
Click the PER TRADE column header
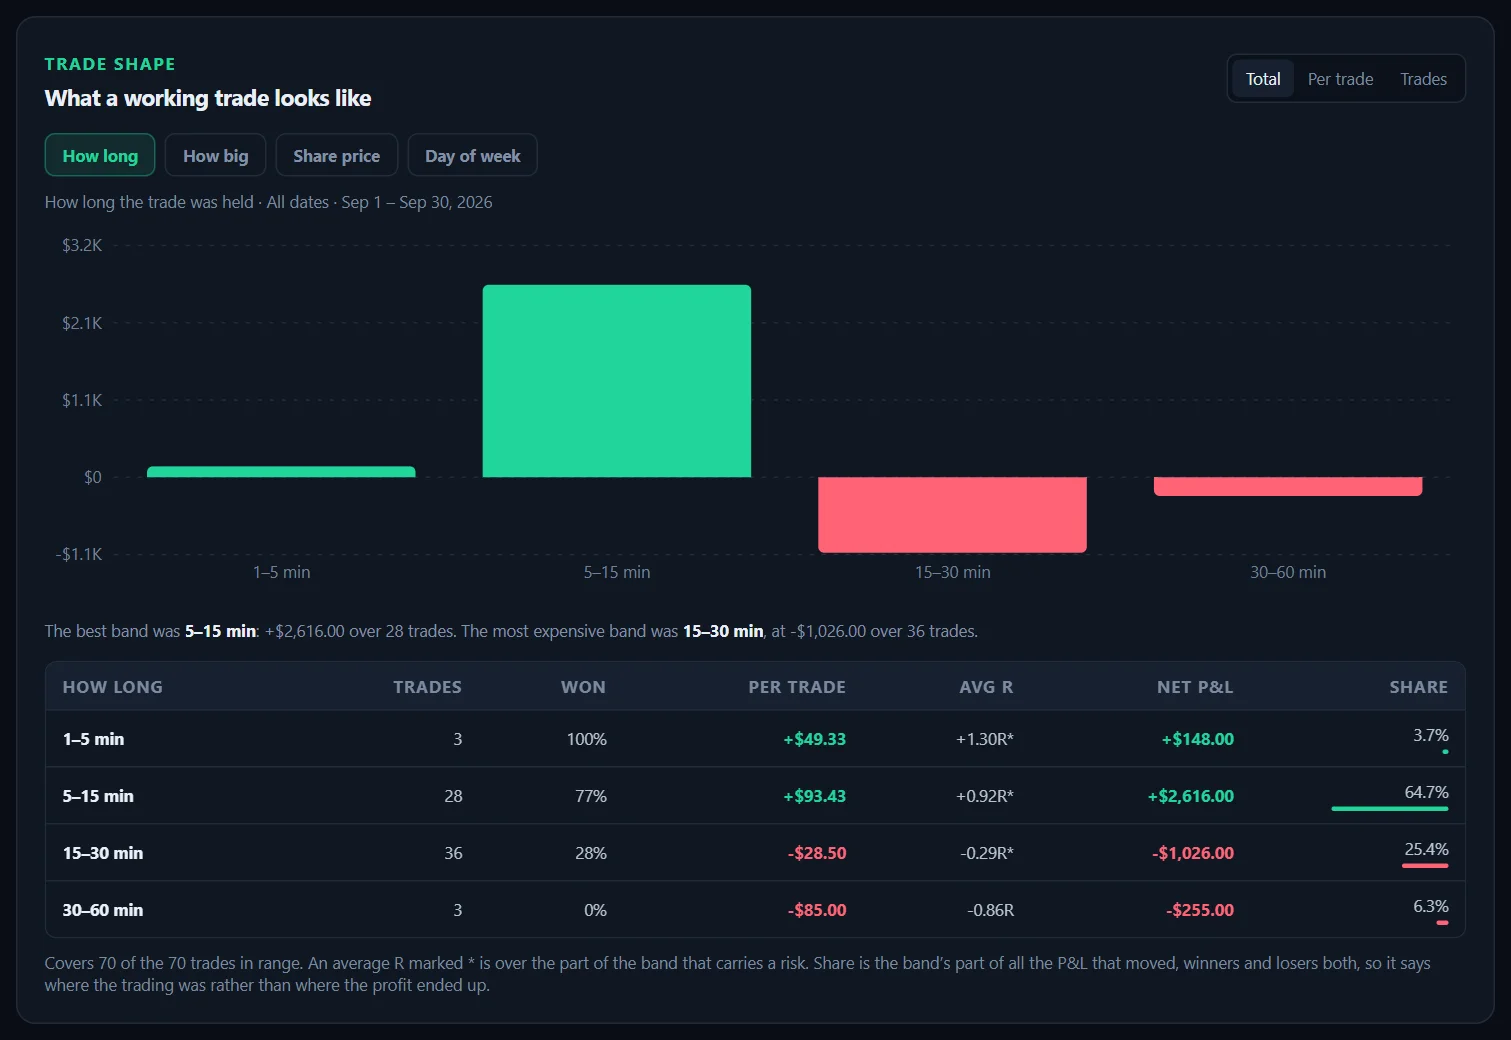(x=797, y=687)
